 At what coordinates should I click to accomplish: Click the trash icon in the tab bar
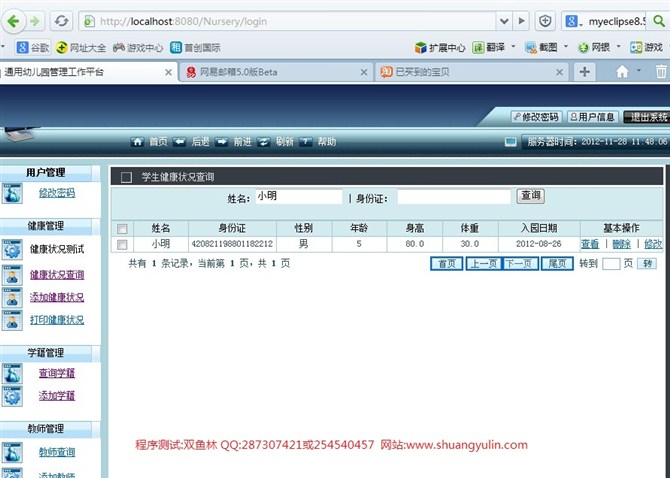pos(661,71)
